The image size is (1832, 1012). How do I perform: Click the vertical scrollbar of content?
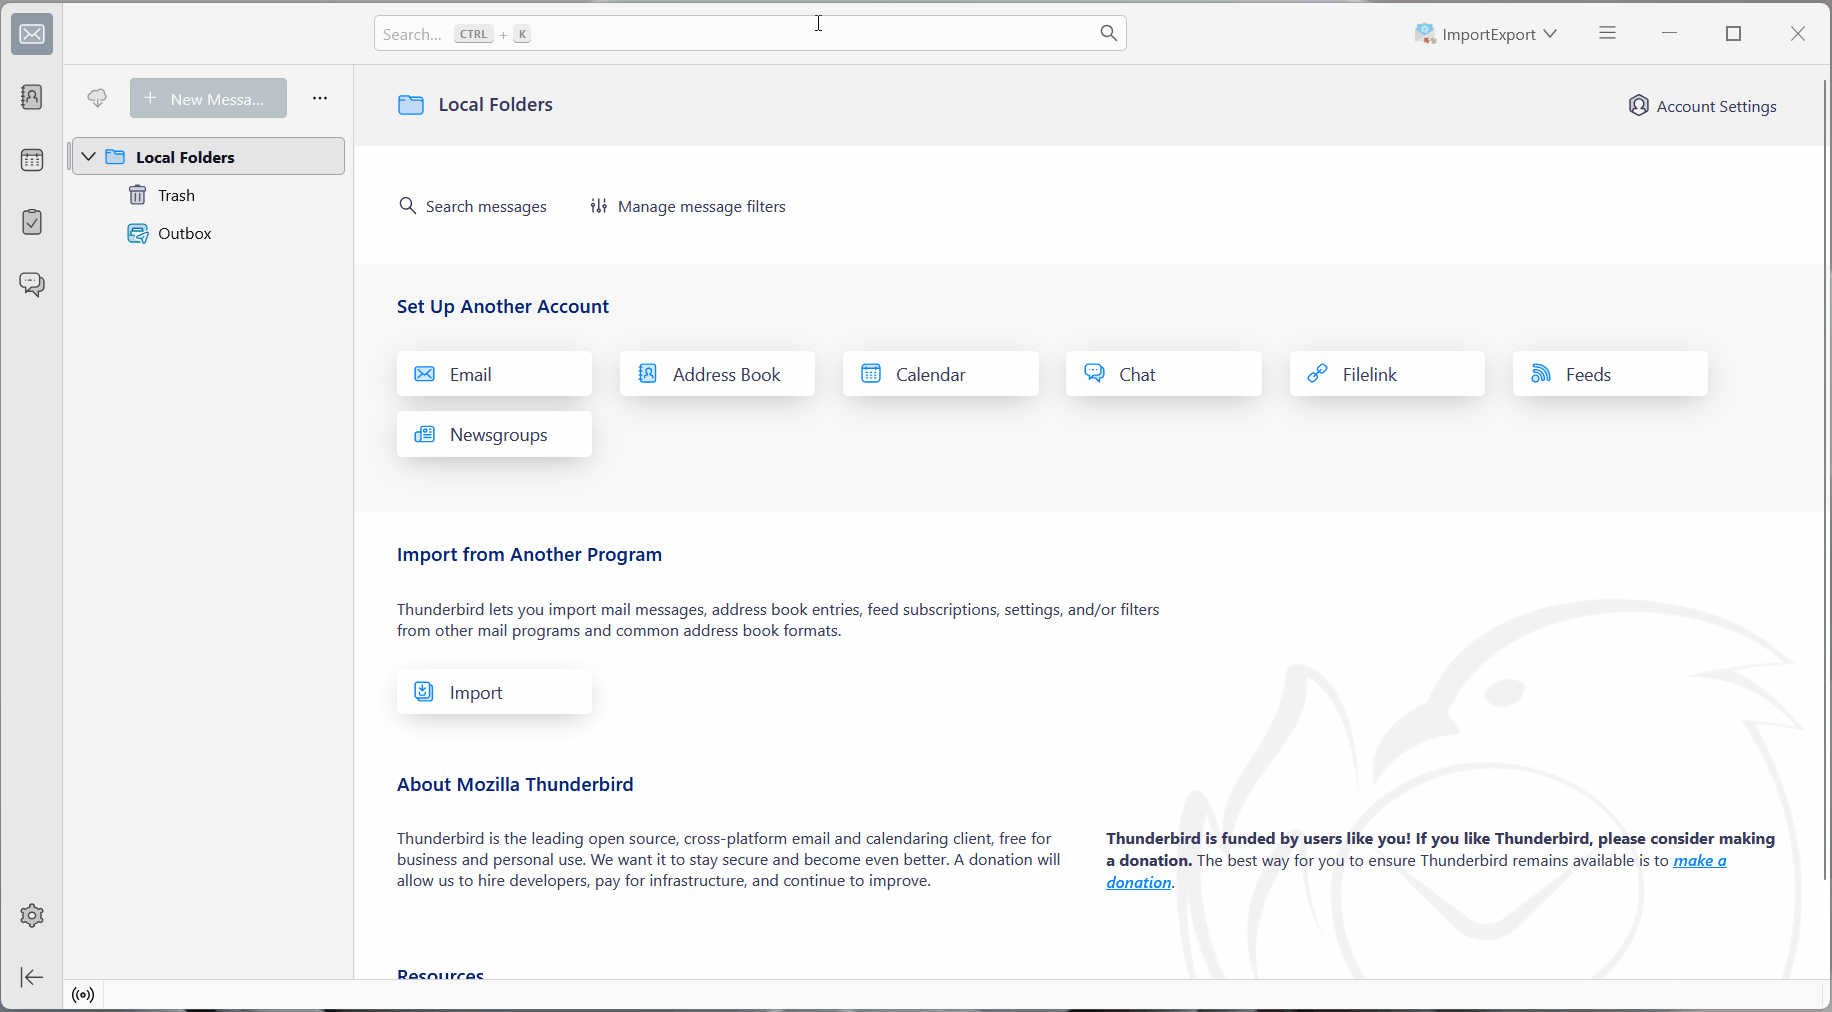1827,480
